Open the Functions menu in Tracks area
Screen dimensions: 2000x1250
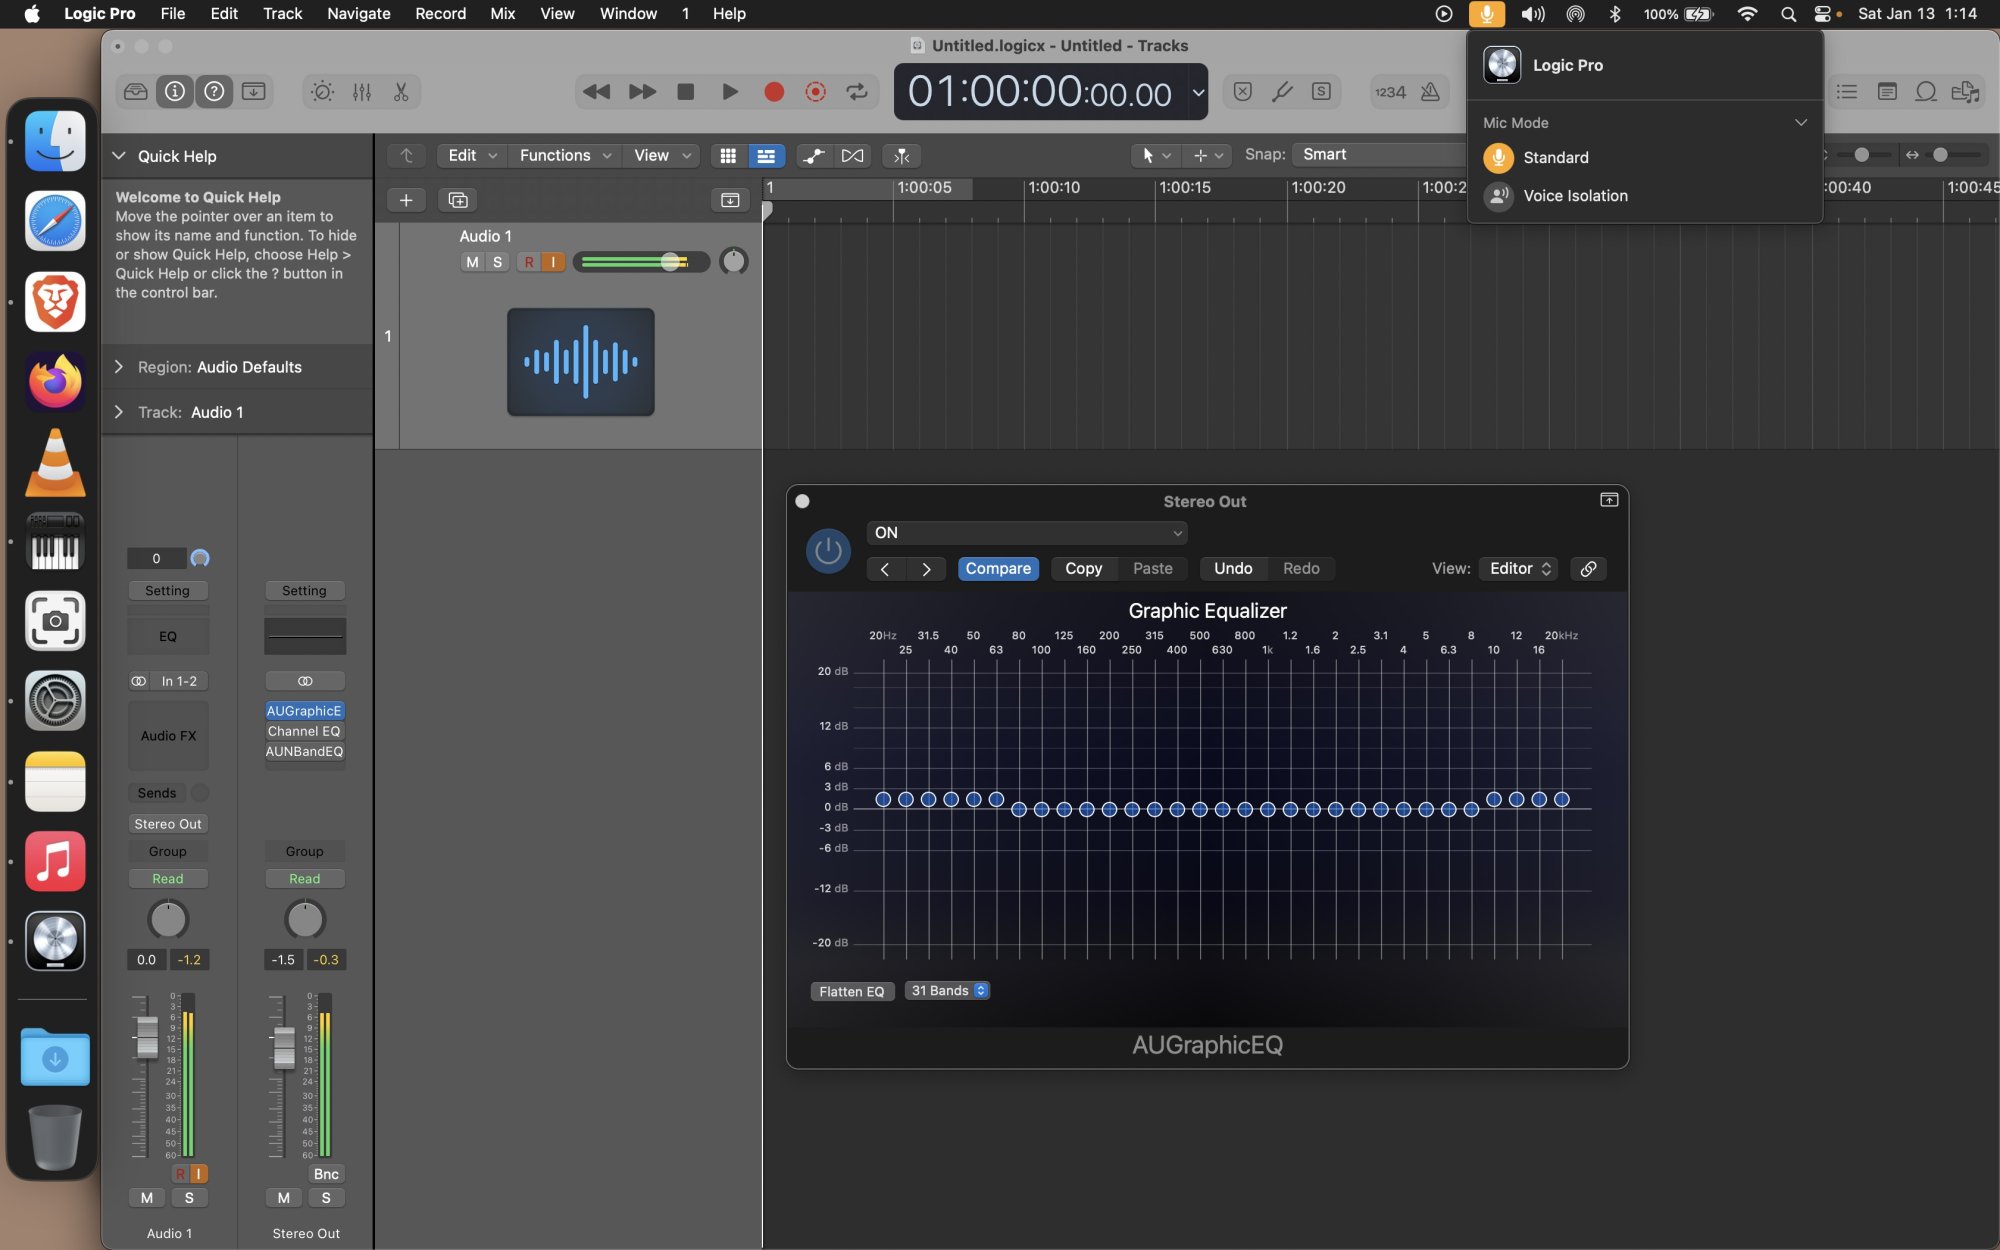tap(564, 155)
